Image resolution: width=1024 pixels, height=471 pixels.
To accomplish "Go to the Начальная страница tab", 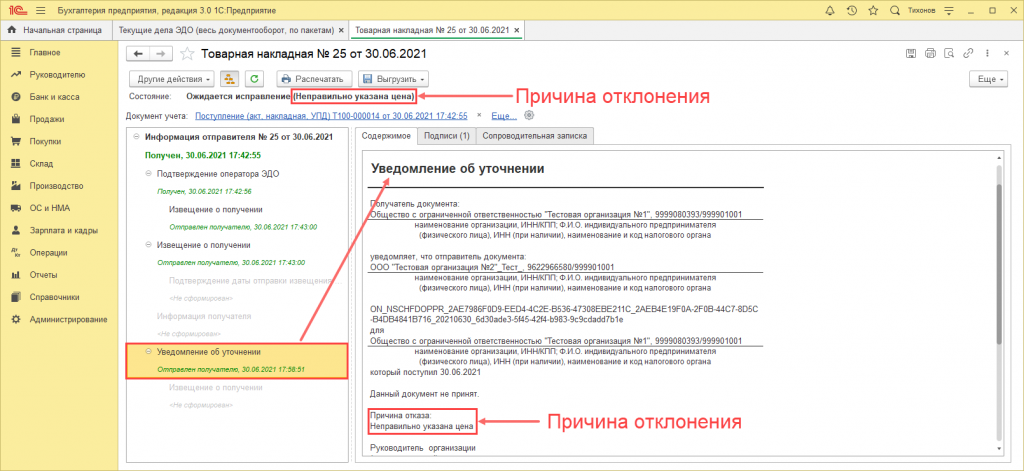I will pos(56,30).
